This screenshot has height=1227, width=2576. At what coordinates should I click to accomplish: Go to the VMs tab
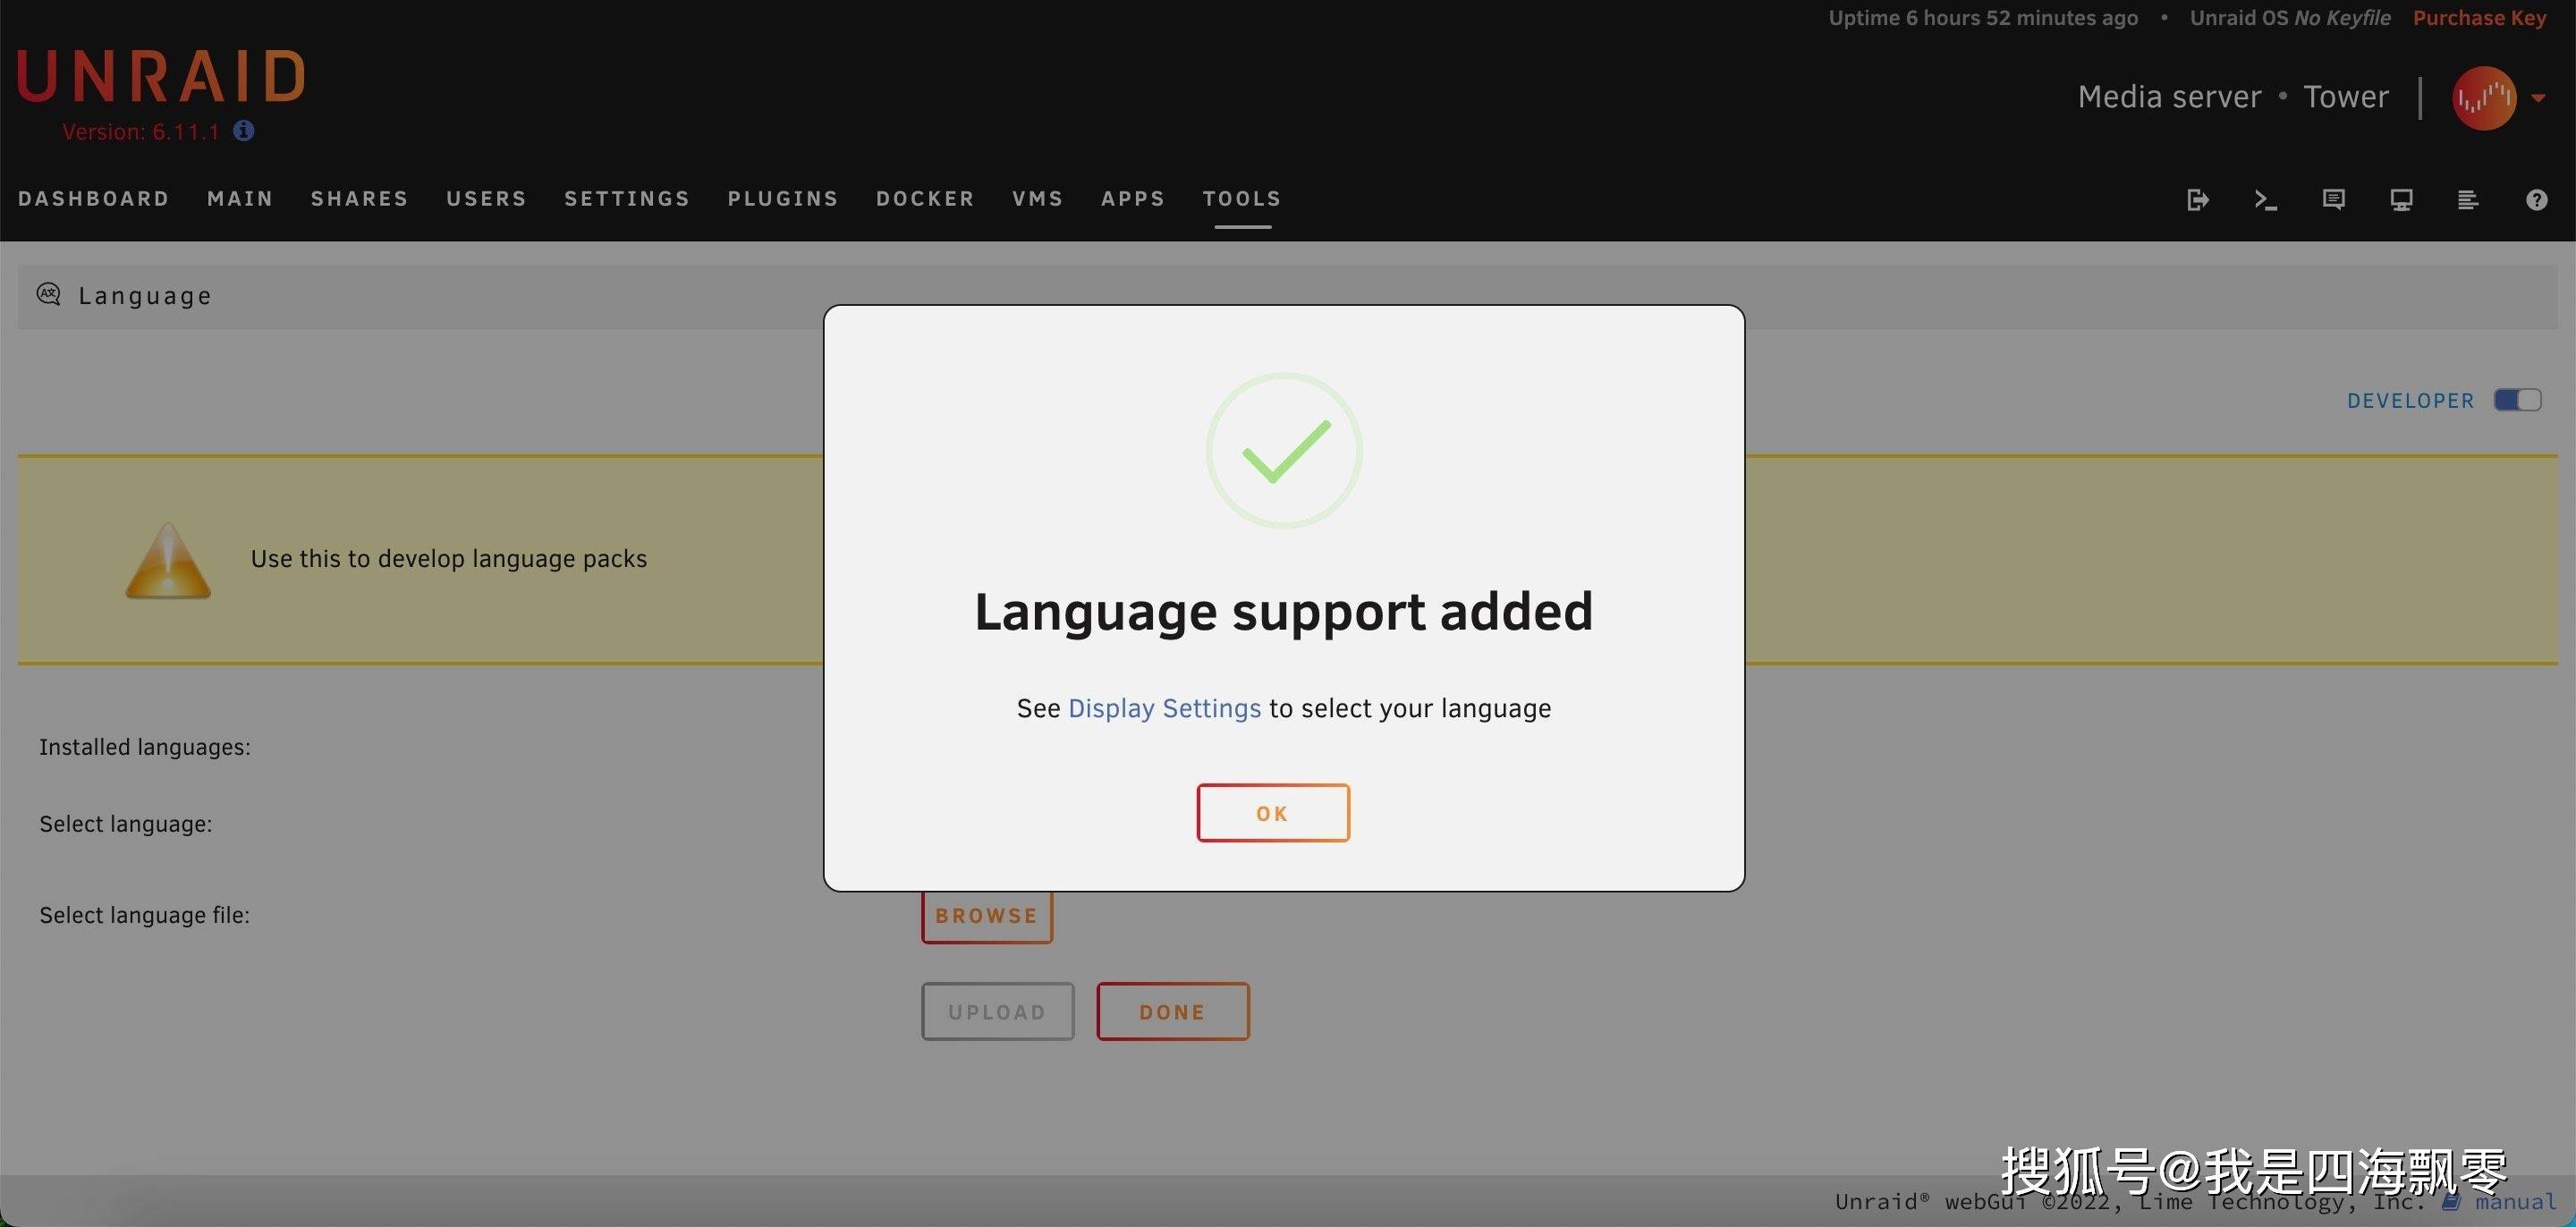(x=1037, y=198)
